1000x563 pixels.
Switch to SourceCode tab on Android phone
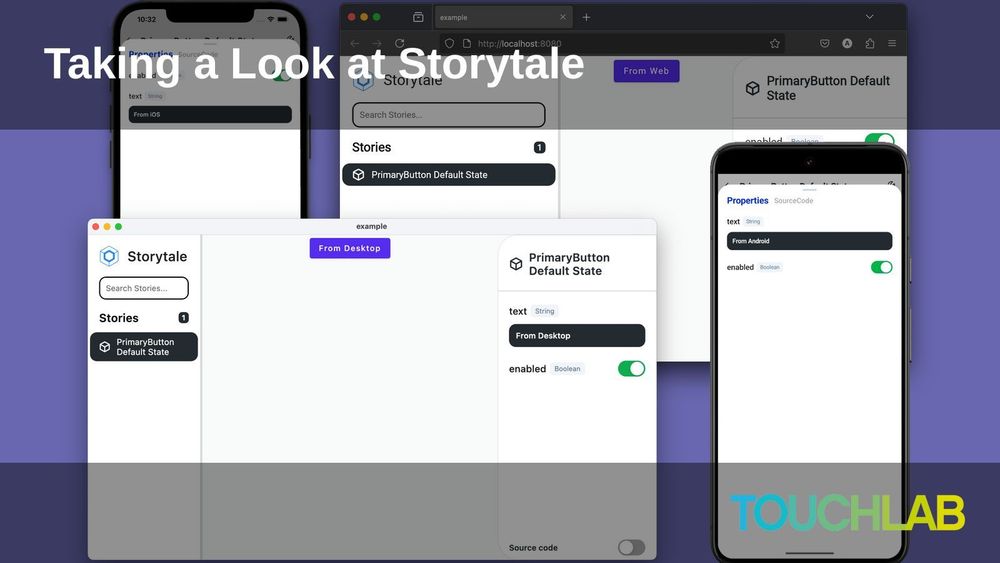793,201
